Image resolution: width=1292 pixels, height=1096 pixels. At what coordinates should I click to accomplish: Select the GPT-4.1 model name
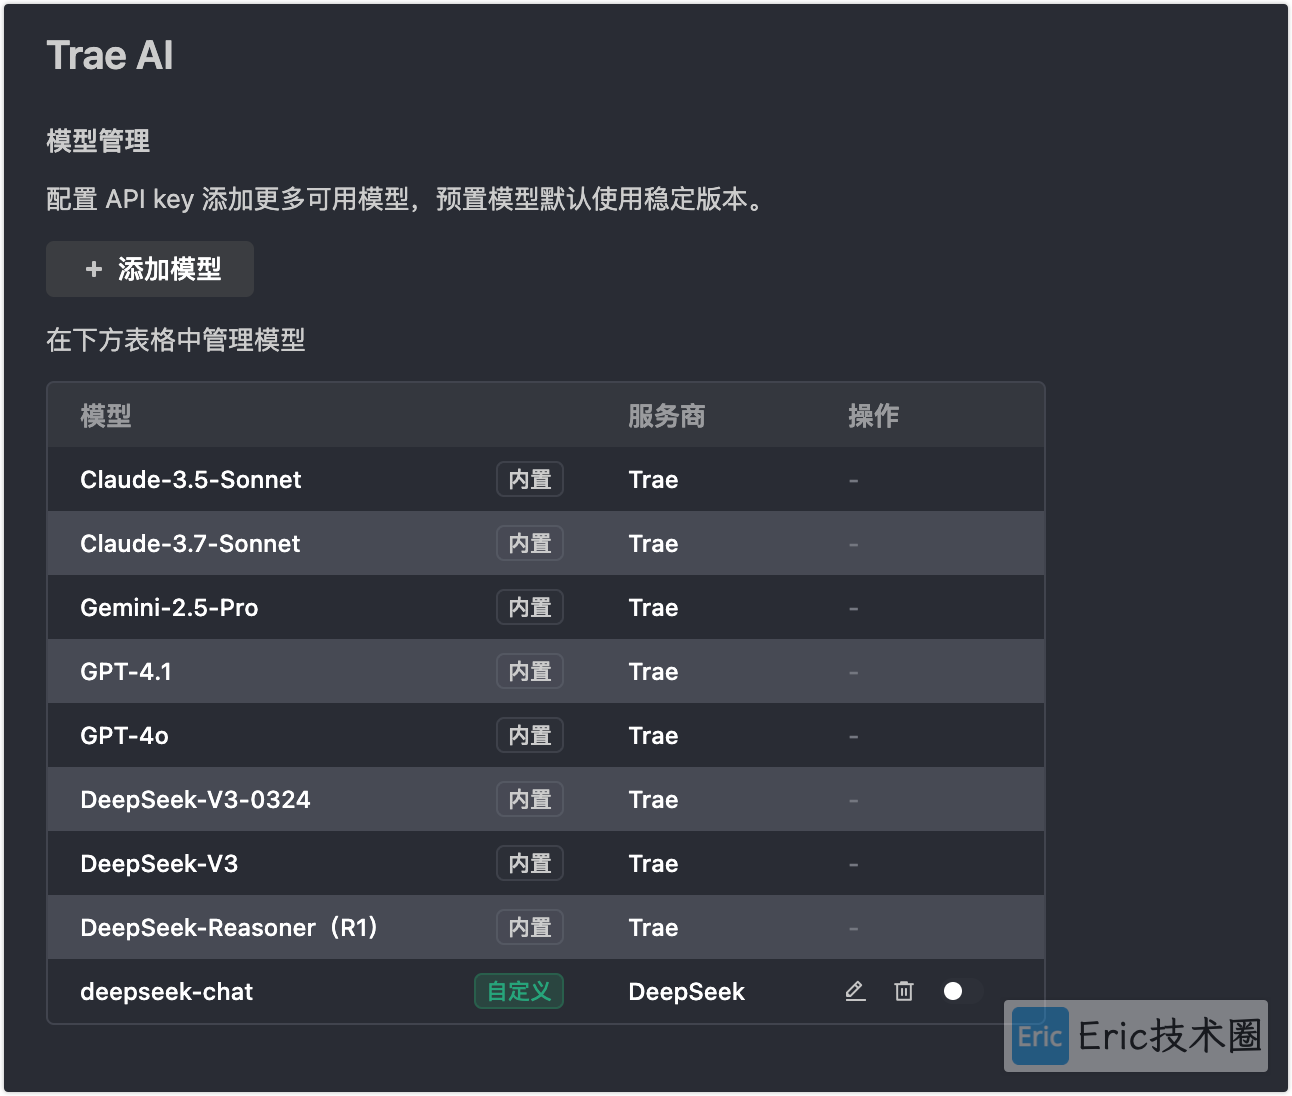tap(126, 672)
